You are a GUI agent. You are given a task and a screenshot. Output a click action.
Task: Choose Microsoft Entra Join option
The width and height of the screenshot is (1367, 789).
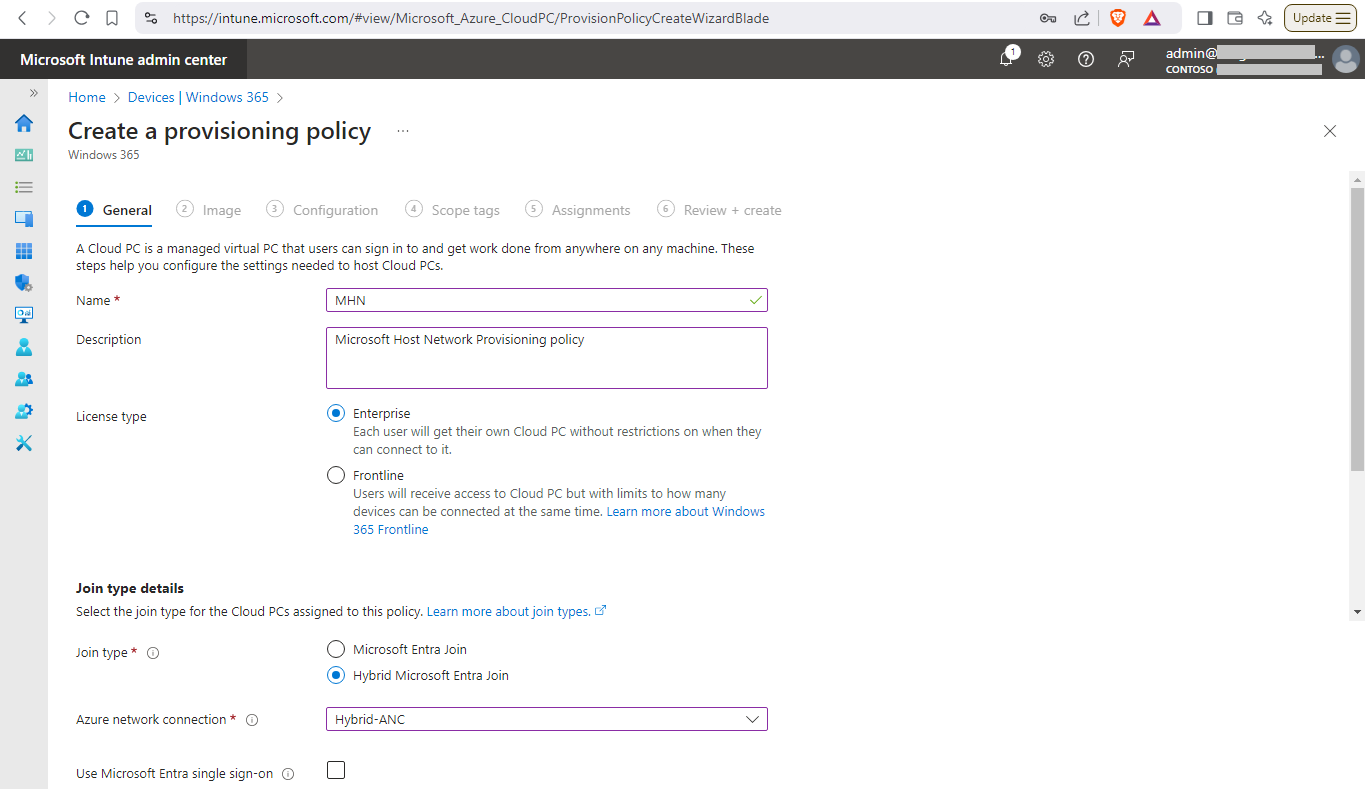(x=336, y=650)
